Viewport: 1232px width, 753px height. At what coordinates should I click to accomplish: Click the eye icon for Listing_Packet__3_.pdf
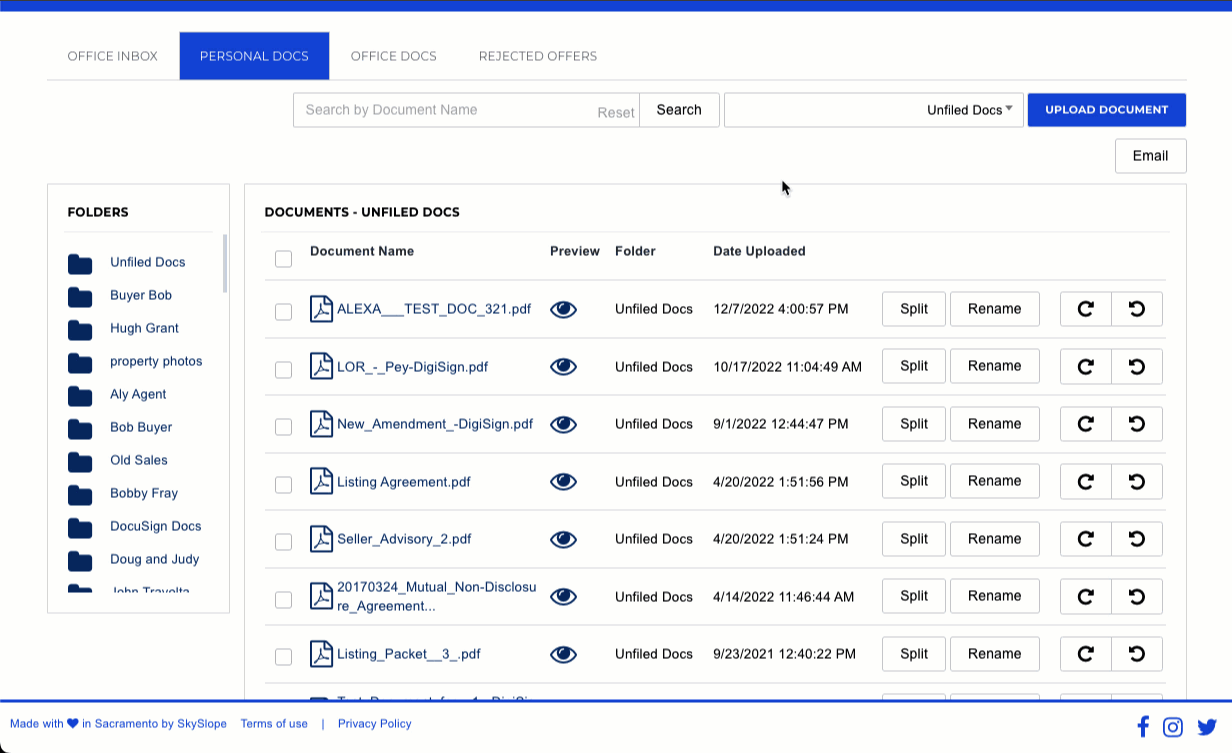[564, 654]
